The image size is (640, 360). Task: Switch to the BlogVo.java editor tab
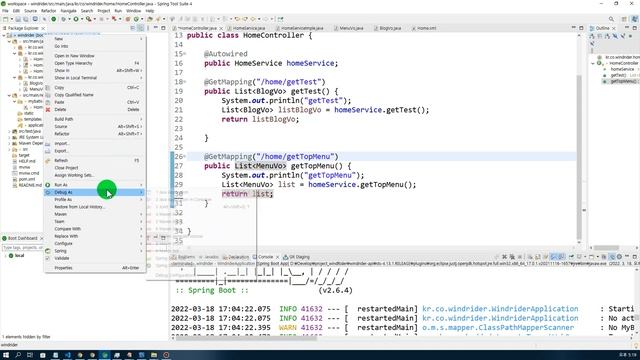pos(388,28)
